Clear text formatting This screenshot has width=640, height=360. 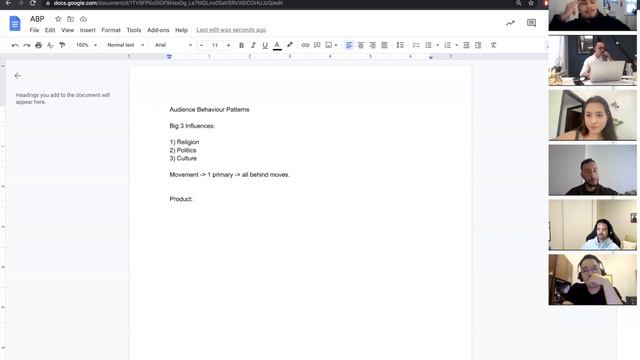click(x=493, y=45)
